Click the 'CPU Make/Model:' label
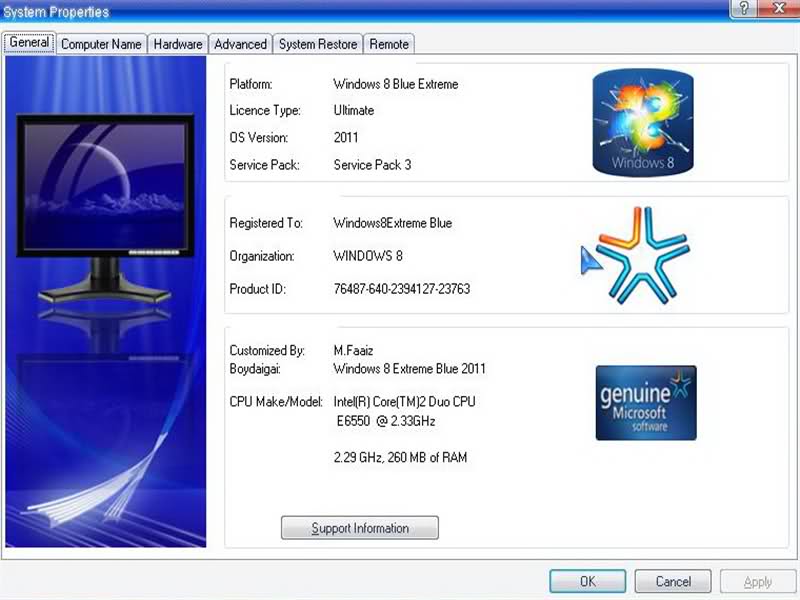 (x=276, y=402)
